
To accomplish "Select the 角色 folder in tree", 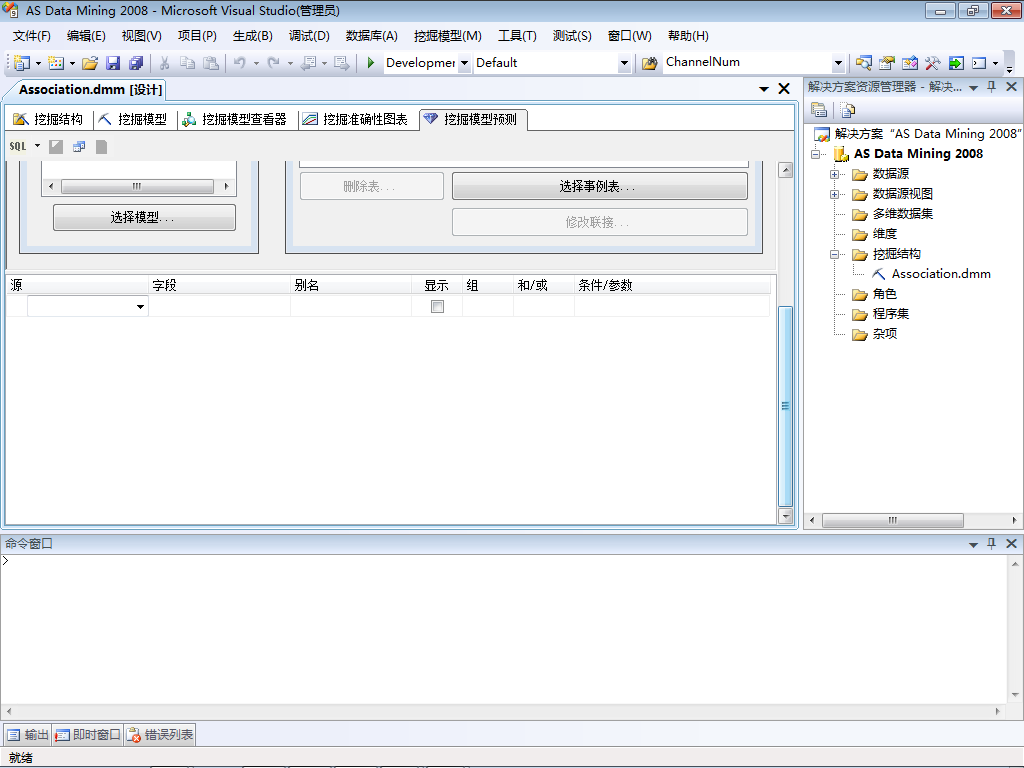I will [884, 295].
